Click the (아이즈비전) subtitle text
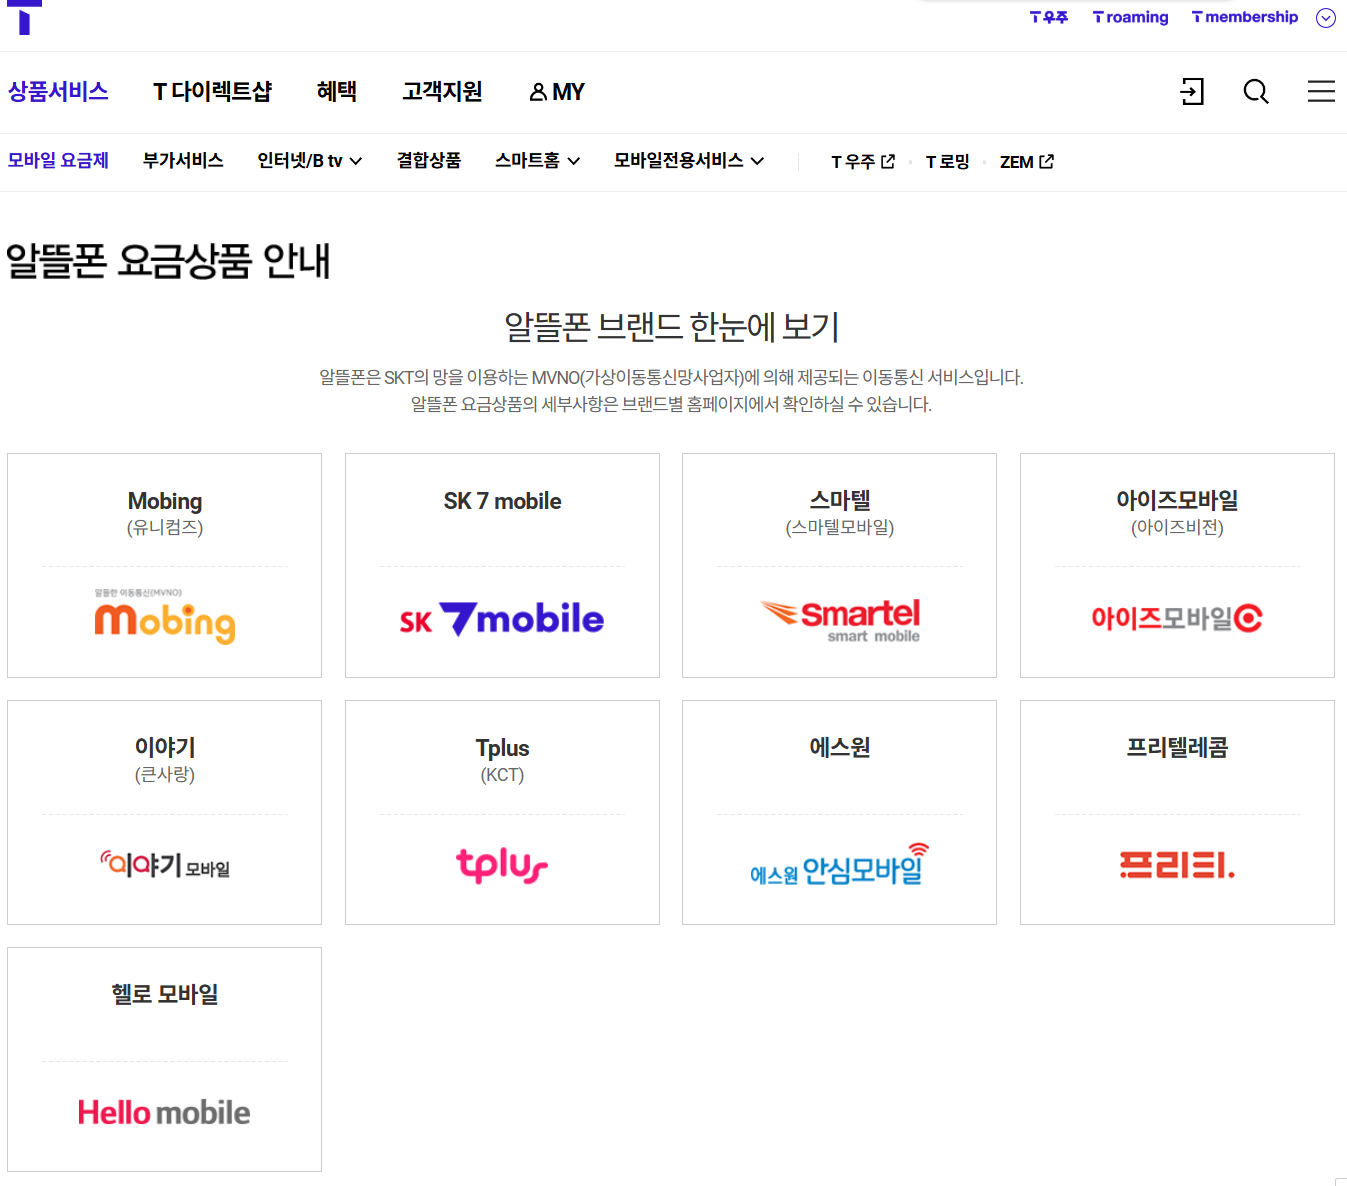The width and height of the screenshot is (1347, 1186). [1177, 528]
